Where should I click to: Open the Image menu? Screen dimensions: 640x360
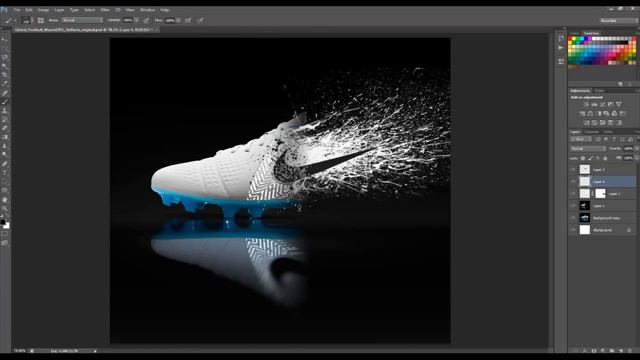[43, 10]
